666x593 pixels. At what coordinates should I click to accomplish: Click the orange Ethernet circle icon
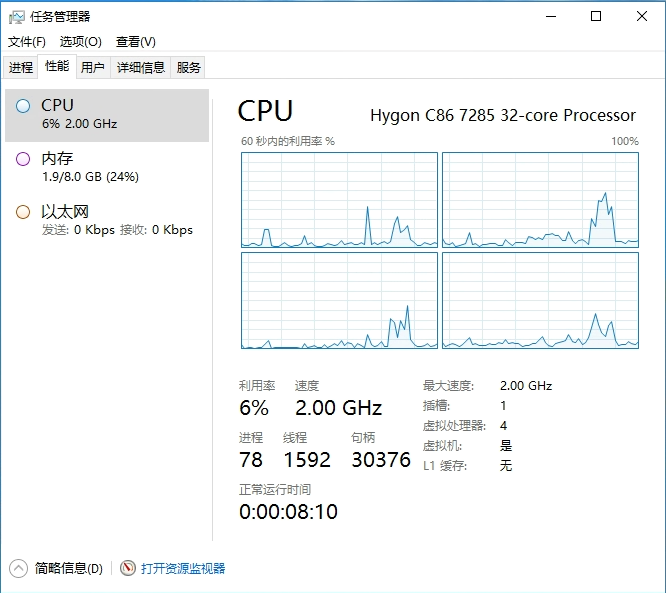pyautogui.click(x=23, y=212)
